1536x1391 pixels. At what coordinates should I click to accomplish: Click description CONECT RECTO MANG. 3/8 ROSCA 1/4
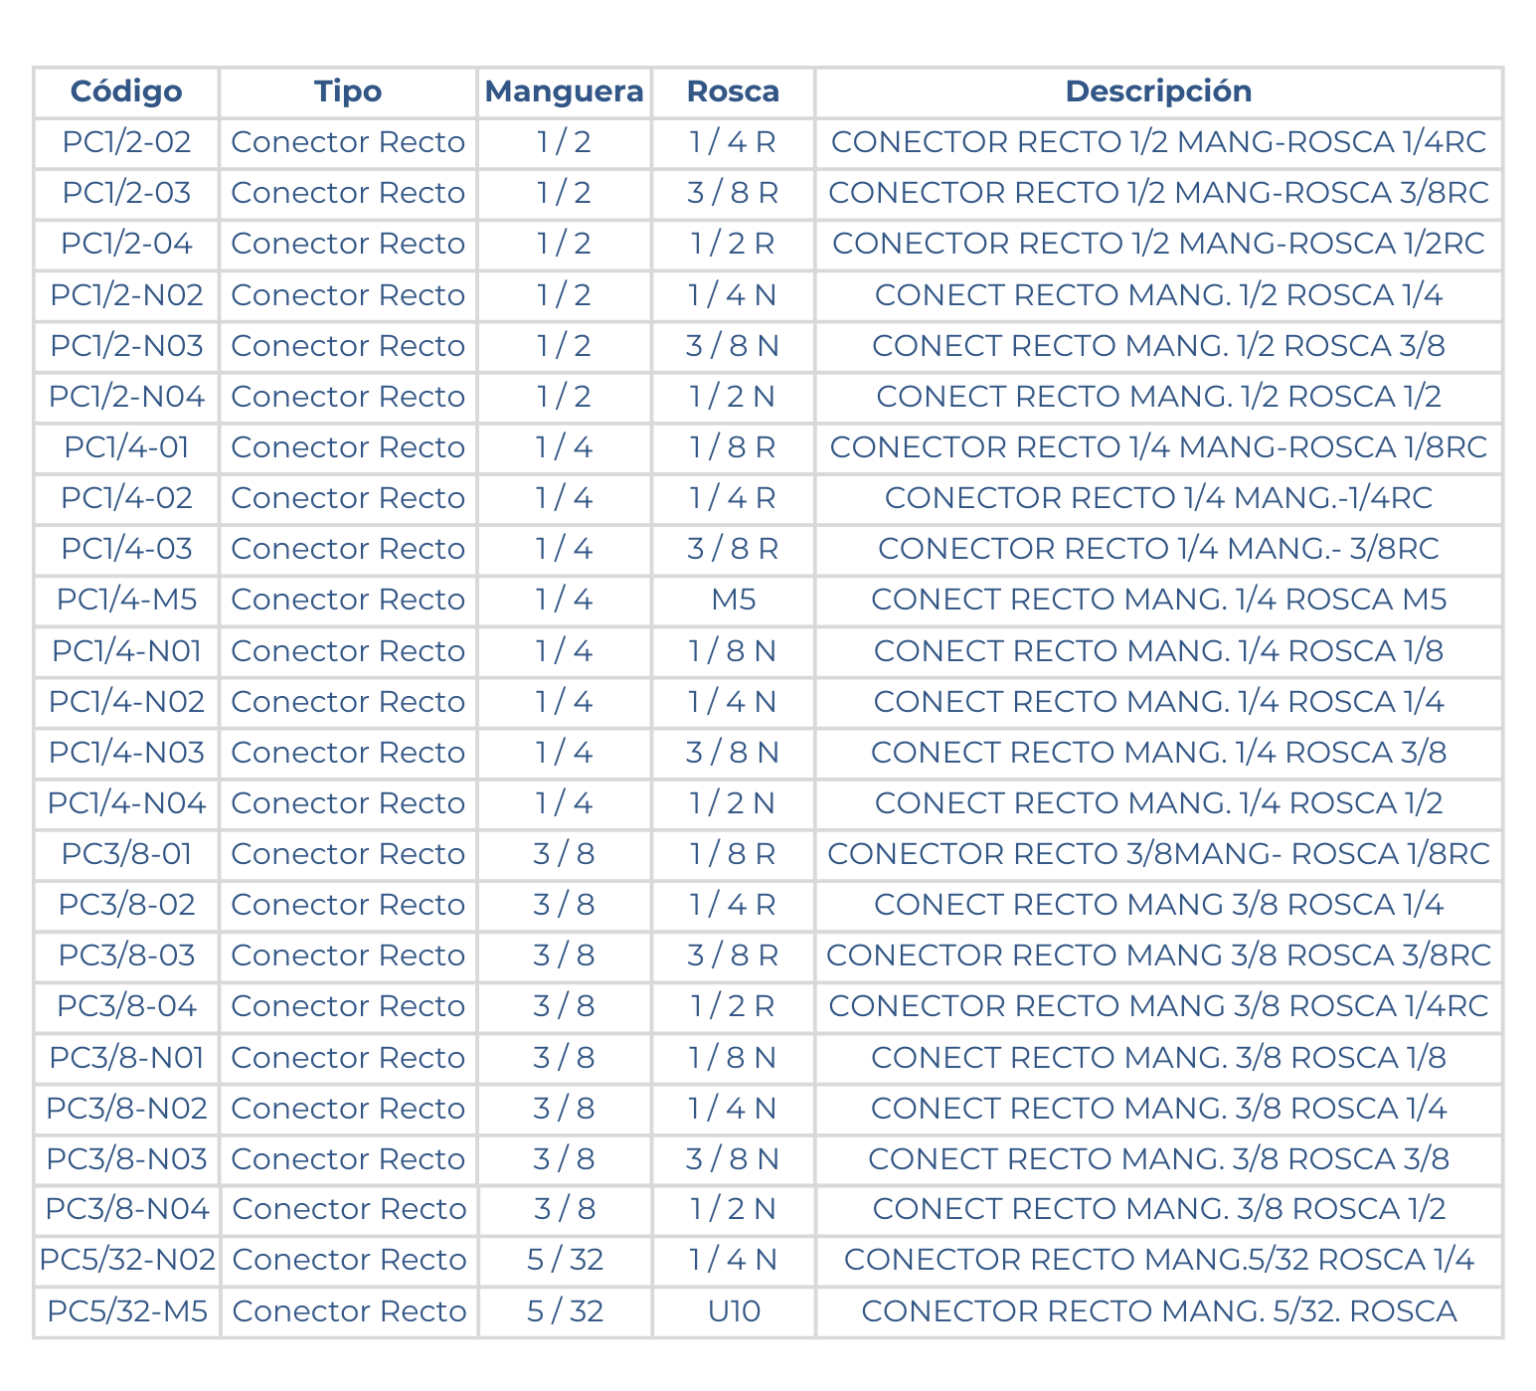point(1158,1109)
